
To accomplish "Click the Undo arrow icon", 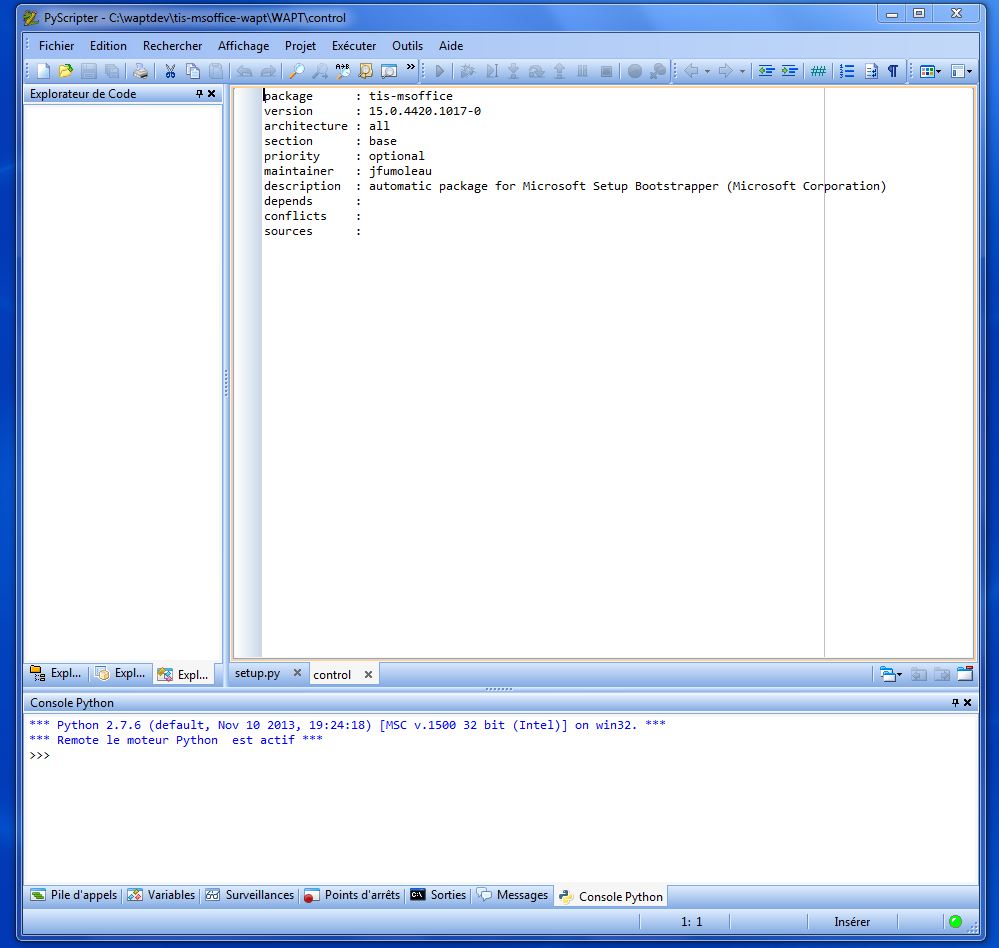I will click(245, 71).
